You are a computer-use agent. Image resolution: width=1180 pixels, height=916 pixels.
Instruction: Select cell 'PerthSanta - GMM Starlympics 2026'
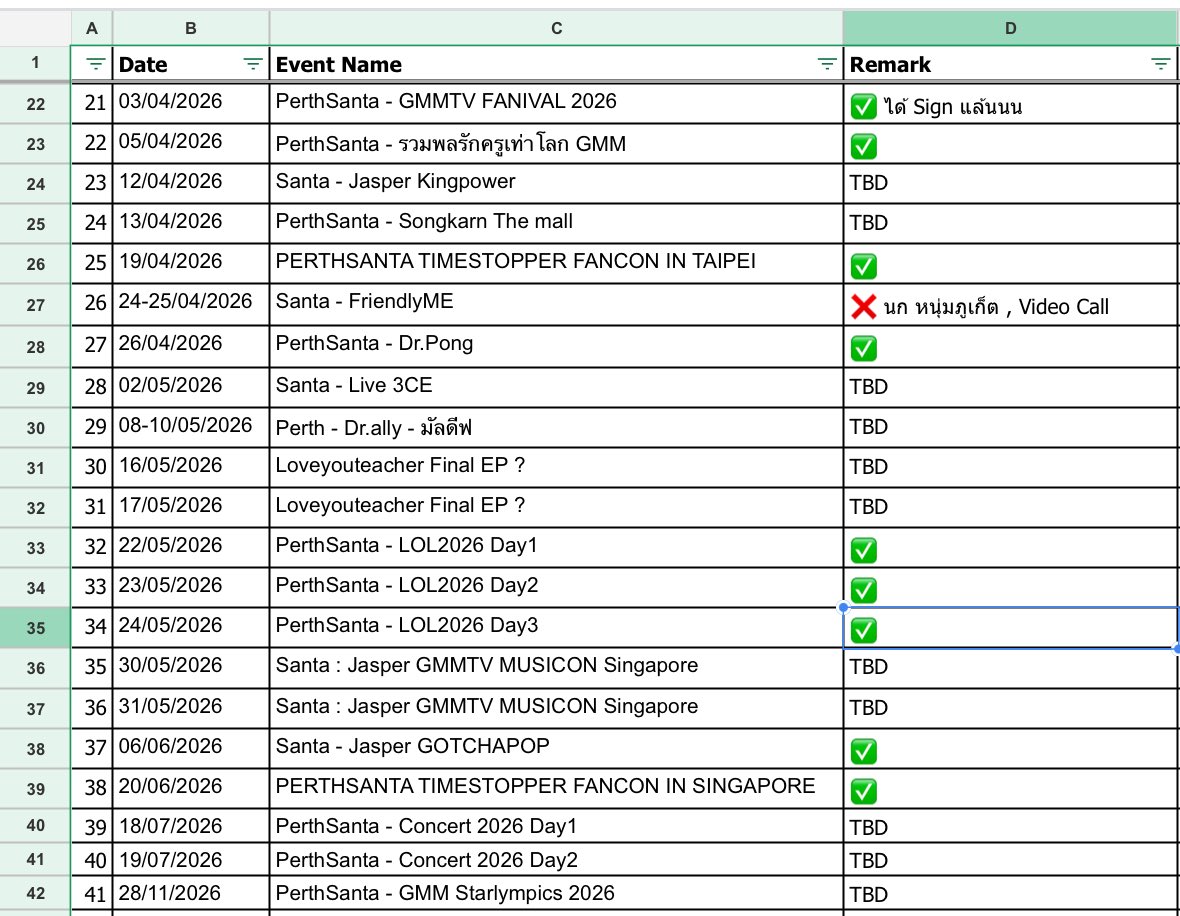556,893
